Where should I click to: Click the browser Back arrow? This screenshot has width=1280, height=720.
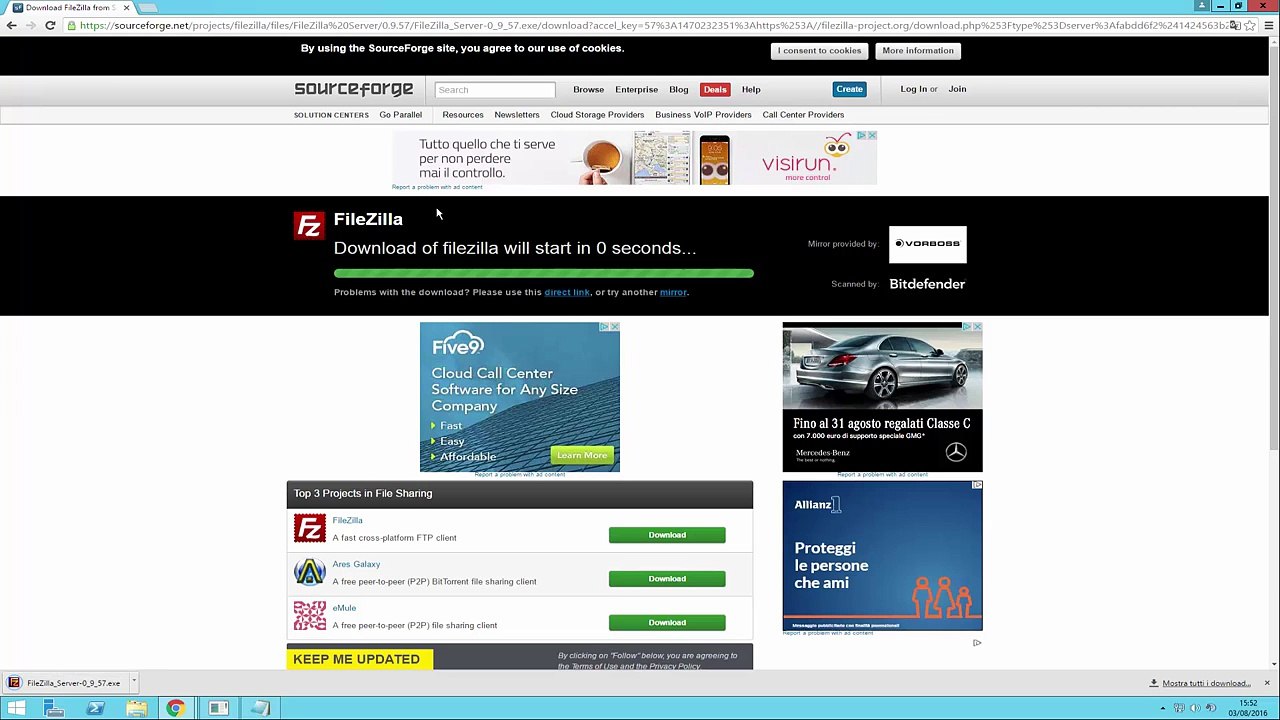[11, 25]
